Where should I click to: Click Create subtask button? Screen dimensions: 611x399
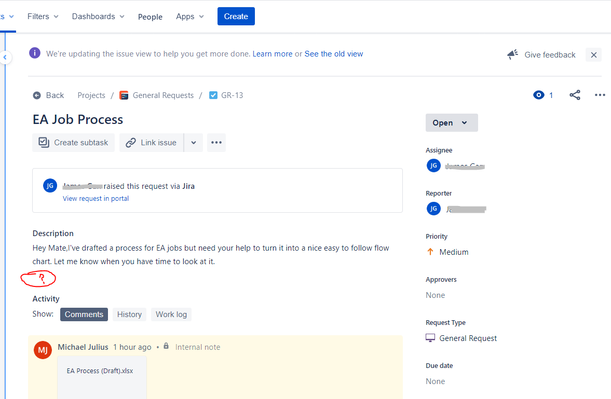(73, 143)
